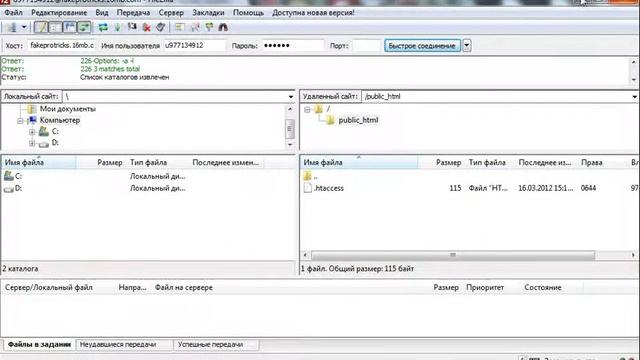Image resolution: width=640 pixels, height=360 pixels.
Task: Sort local files by Имя файла column
Action: click(39, 162)
